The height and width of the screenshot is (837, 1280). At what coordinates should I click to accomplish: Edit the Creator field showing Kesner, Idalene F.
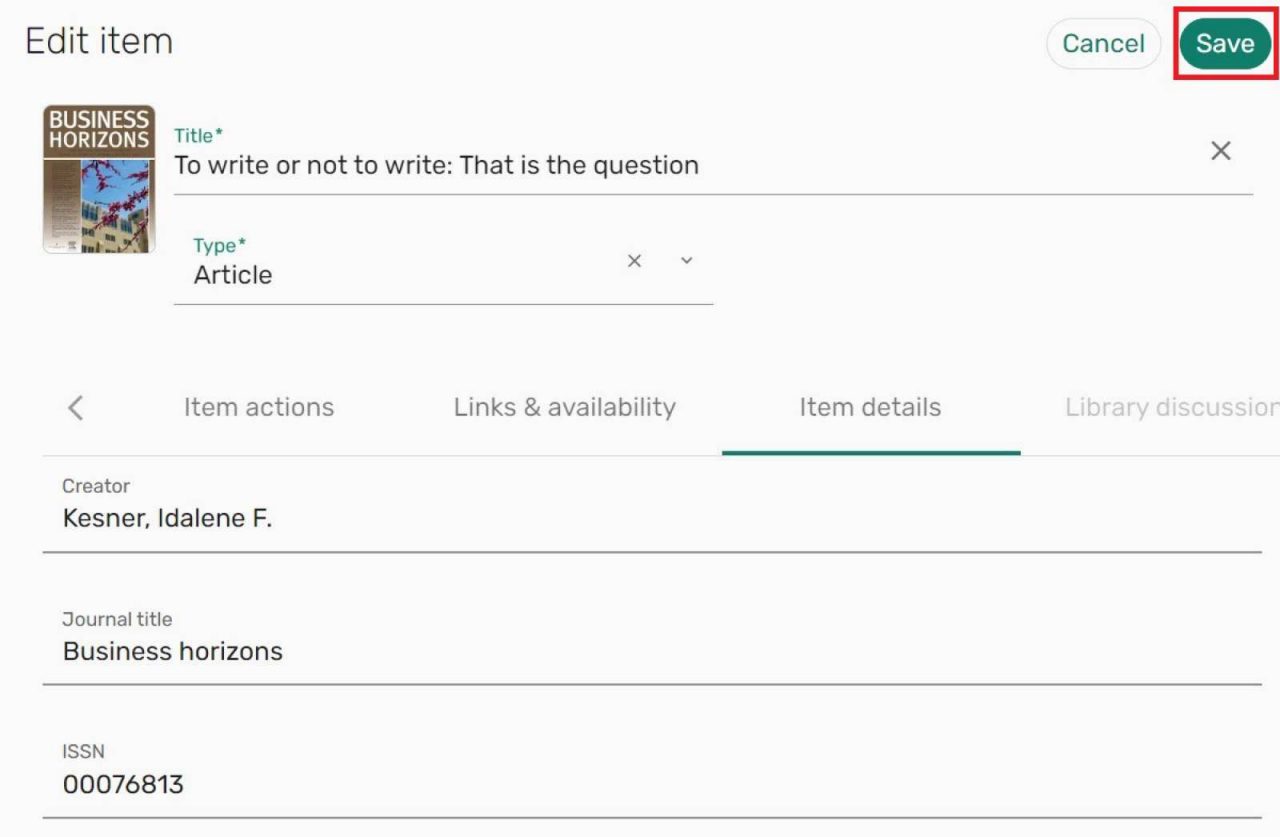tap(169, 518)
